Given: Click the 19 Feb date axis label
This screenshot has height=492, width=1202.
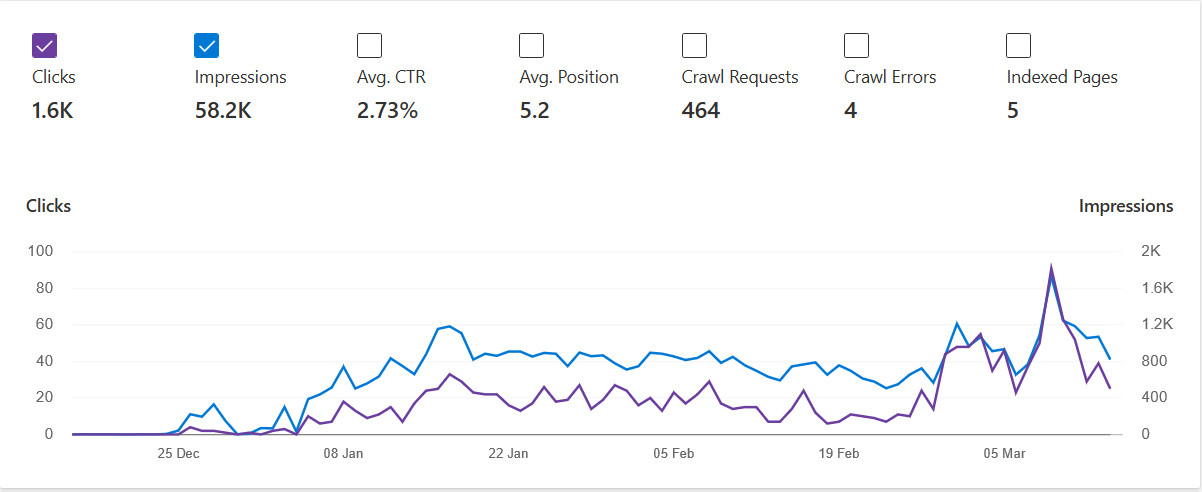Looking at the screenshot, I should click(x=839, y=454).
